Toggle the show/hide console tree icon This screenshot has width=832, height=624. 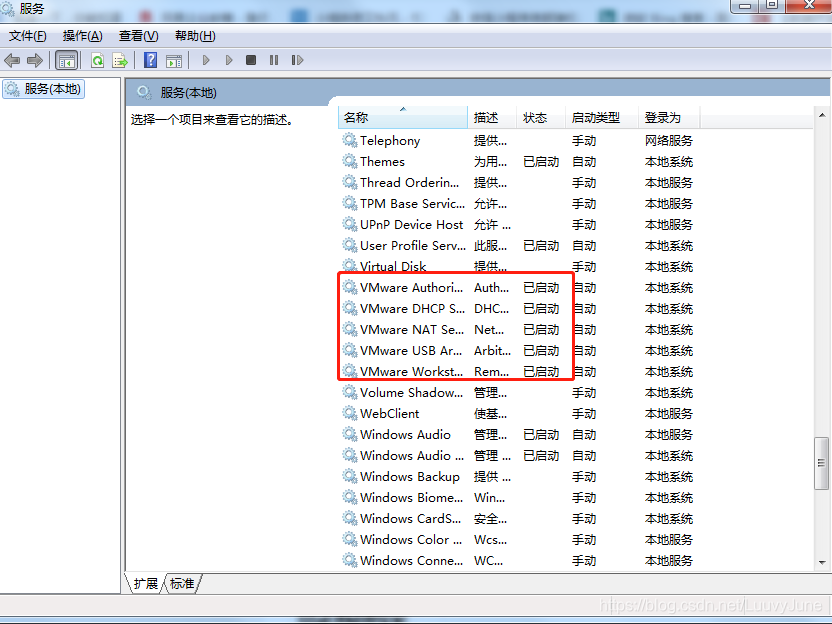tap(67, 60)
